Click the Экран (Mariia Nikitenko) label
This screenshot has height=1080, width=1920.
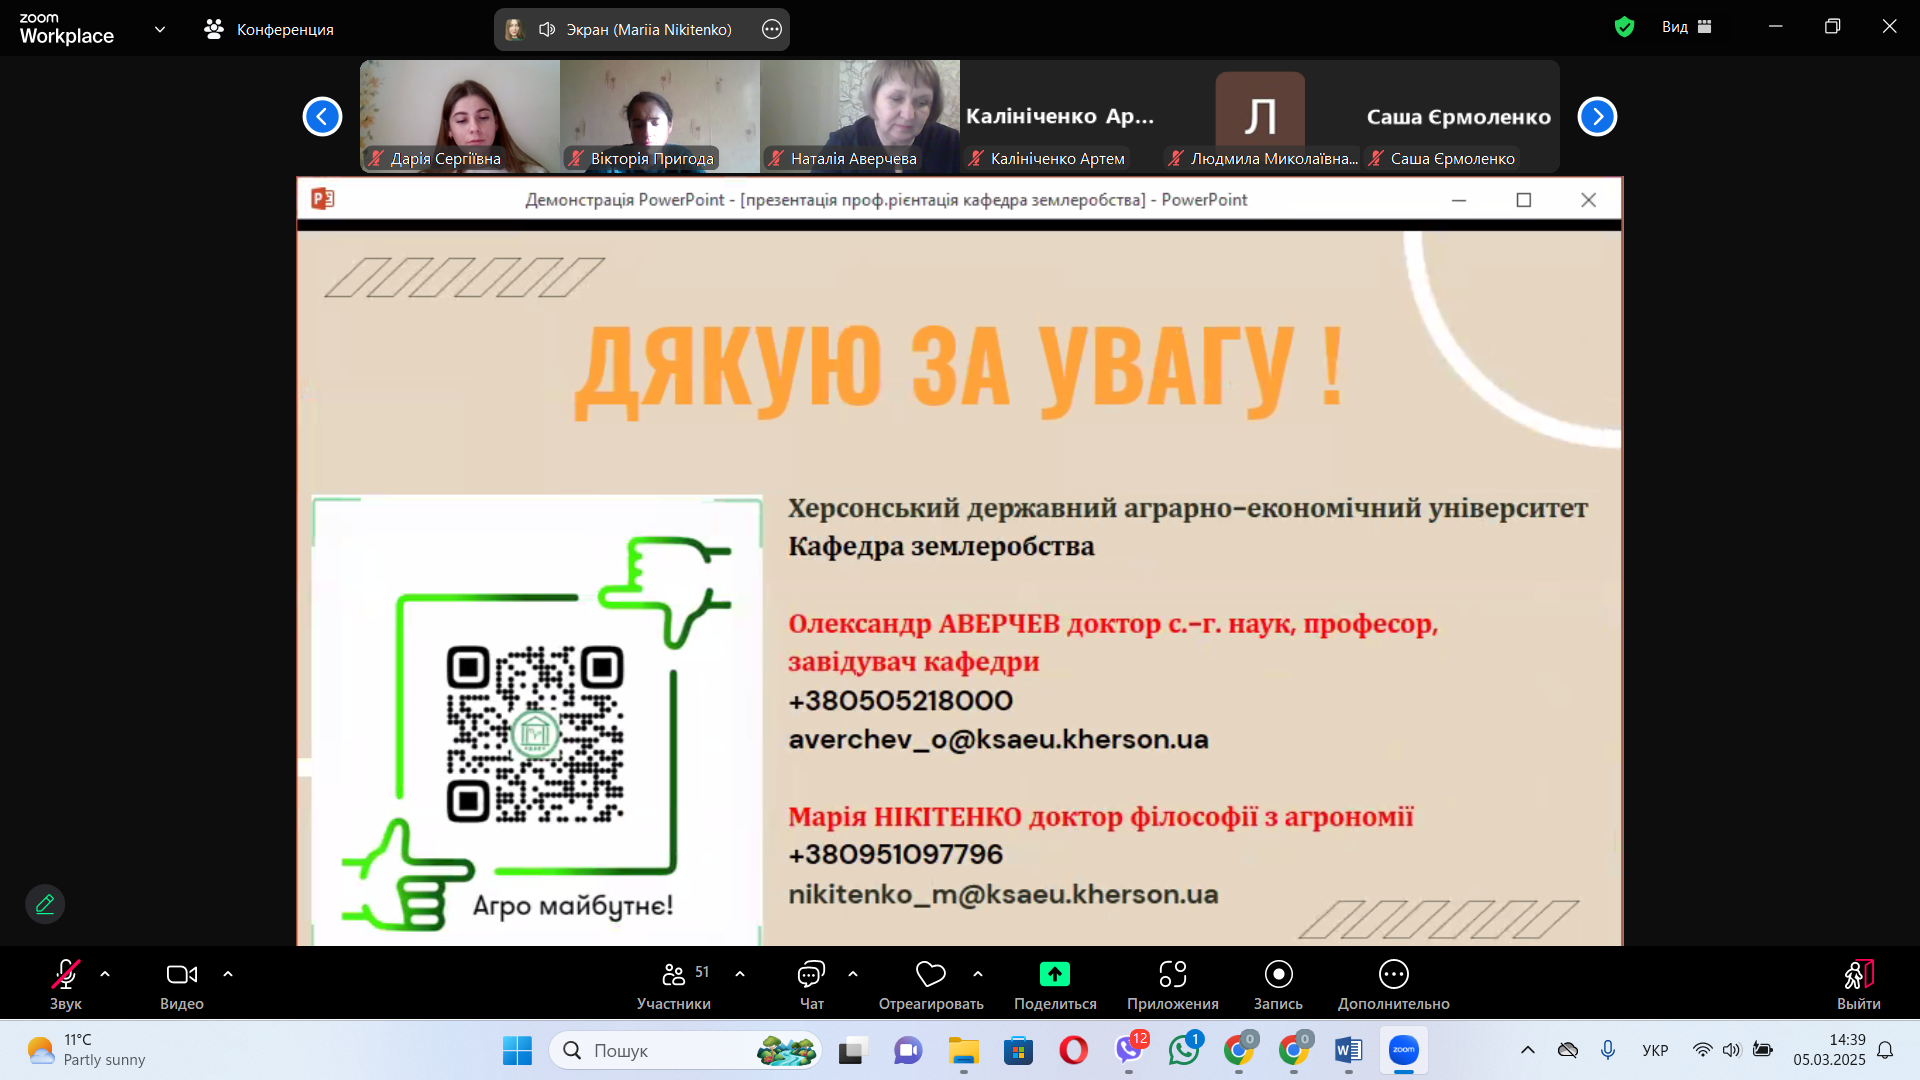[x=649, y=29]
